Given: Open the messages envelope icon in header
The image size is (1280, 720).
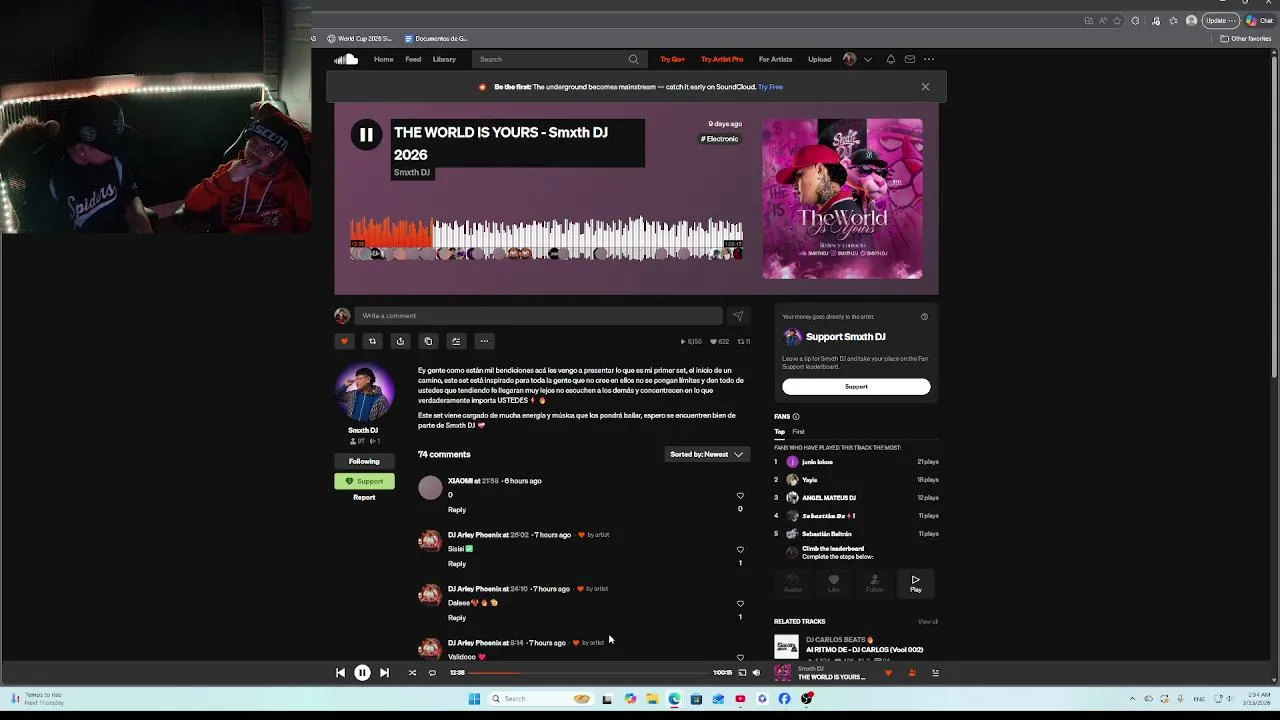Looking at the screenshot, I should pos(910,59).
